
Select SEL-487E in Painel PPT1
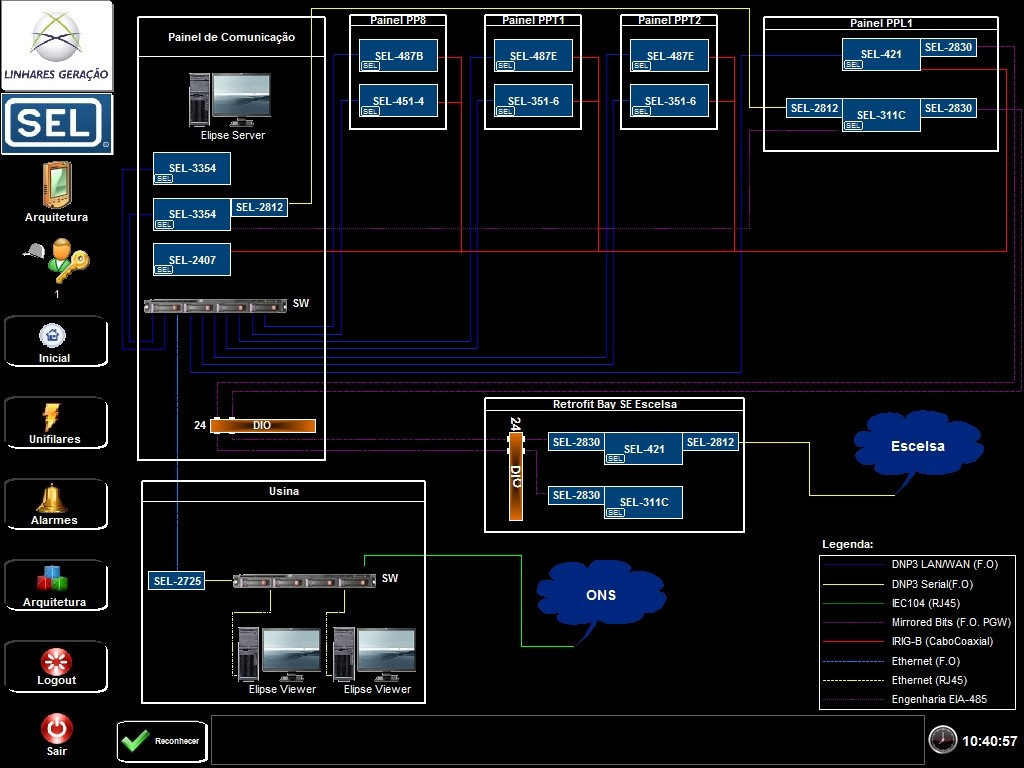coord(534,56)
